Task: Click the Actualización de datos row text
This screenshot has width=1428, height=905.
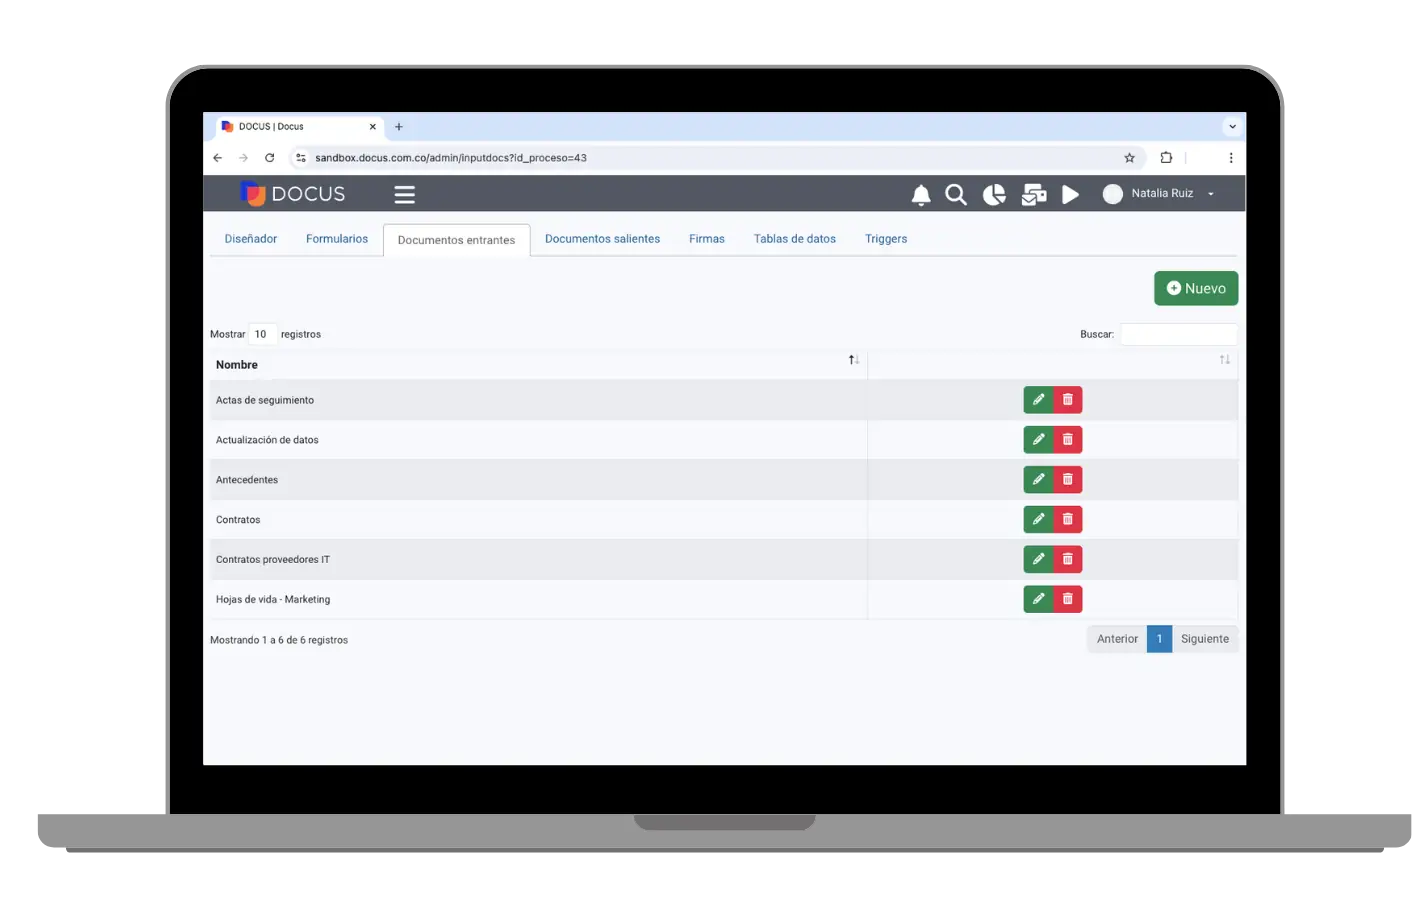Action: [x=267, y=440]
